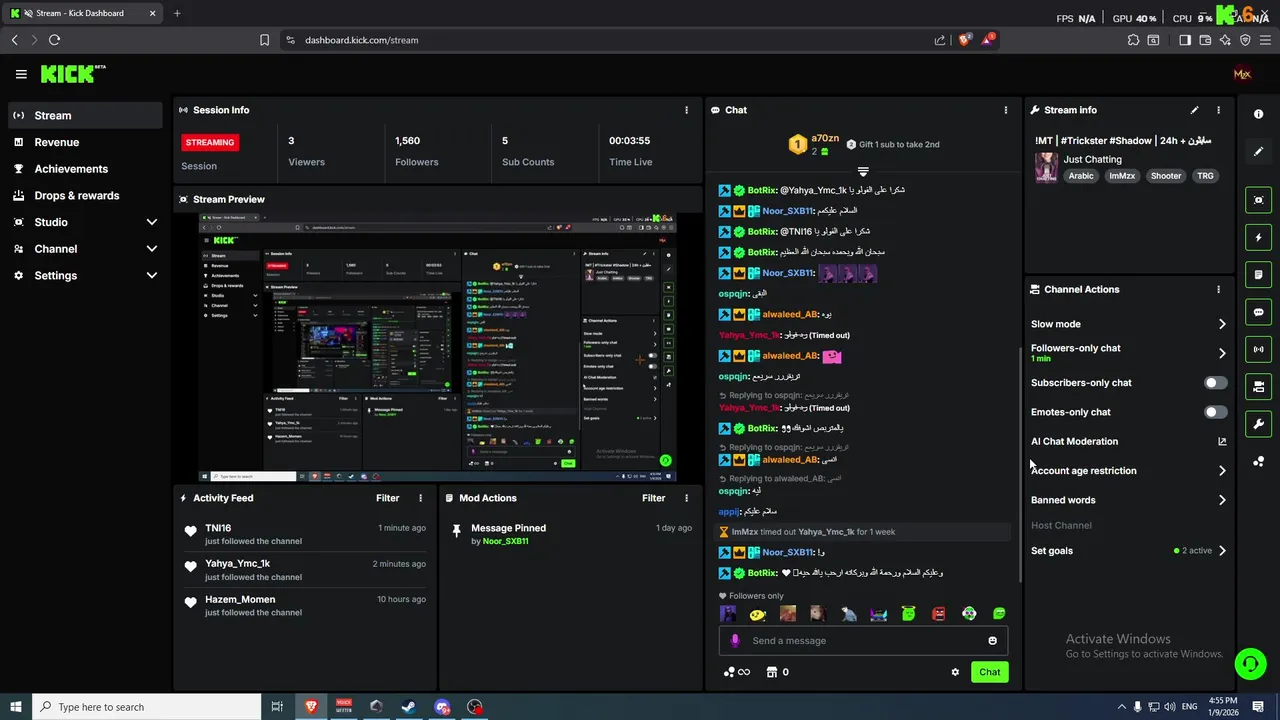Open the Activity Feed Filter dropdown
1280x720 pixels.
pyautogui.click(x=387, y=498)
